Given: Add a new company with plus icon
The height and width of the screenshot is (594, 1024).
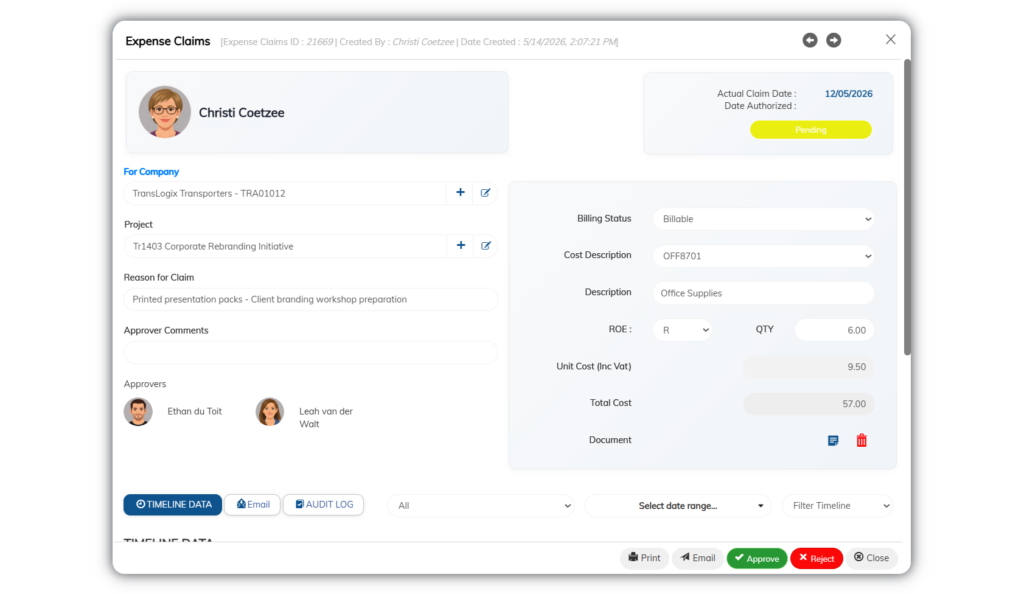Looking at the screenshot, I should point(460,193).
